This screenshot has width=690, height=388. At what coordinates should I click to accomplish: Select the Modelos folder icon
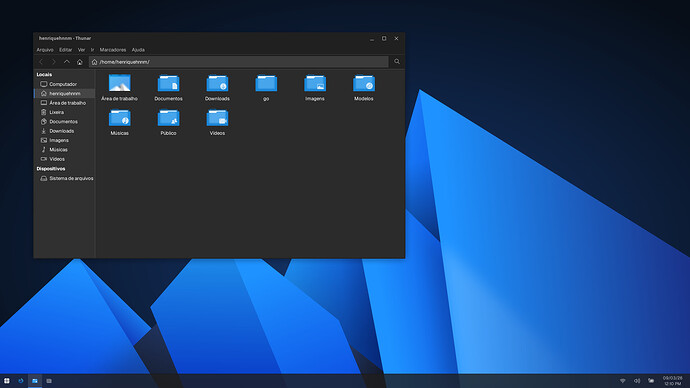(364, 83)
